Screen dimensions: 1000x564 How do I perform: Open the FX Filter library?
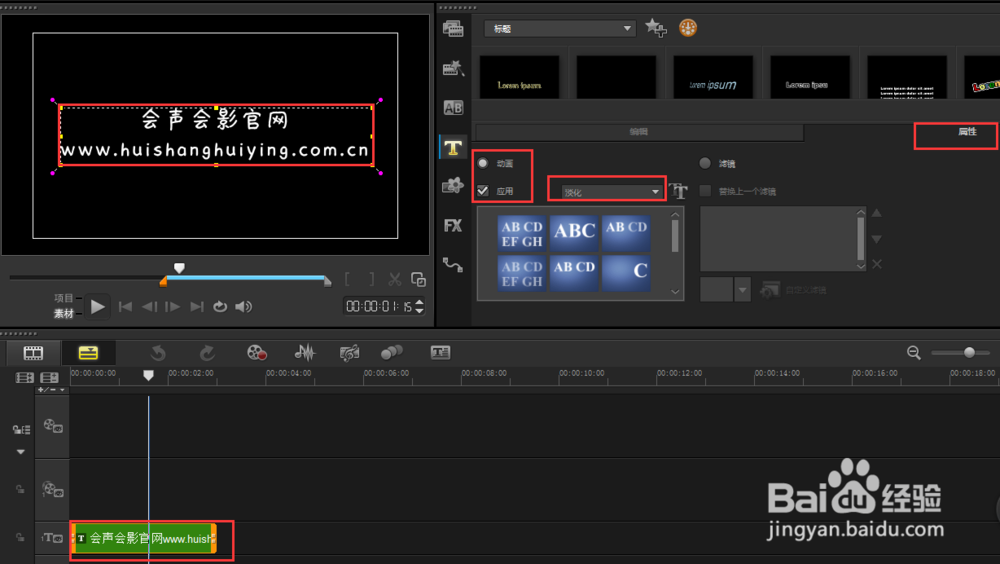[453, 225]
